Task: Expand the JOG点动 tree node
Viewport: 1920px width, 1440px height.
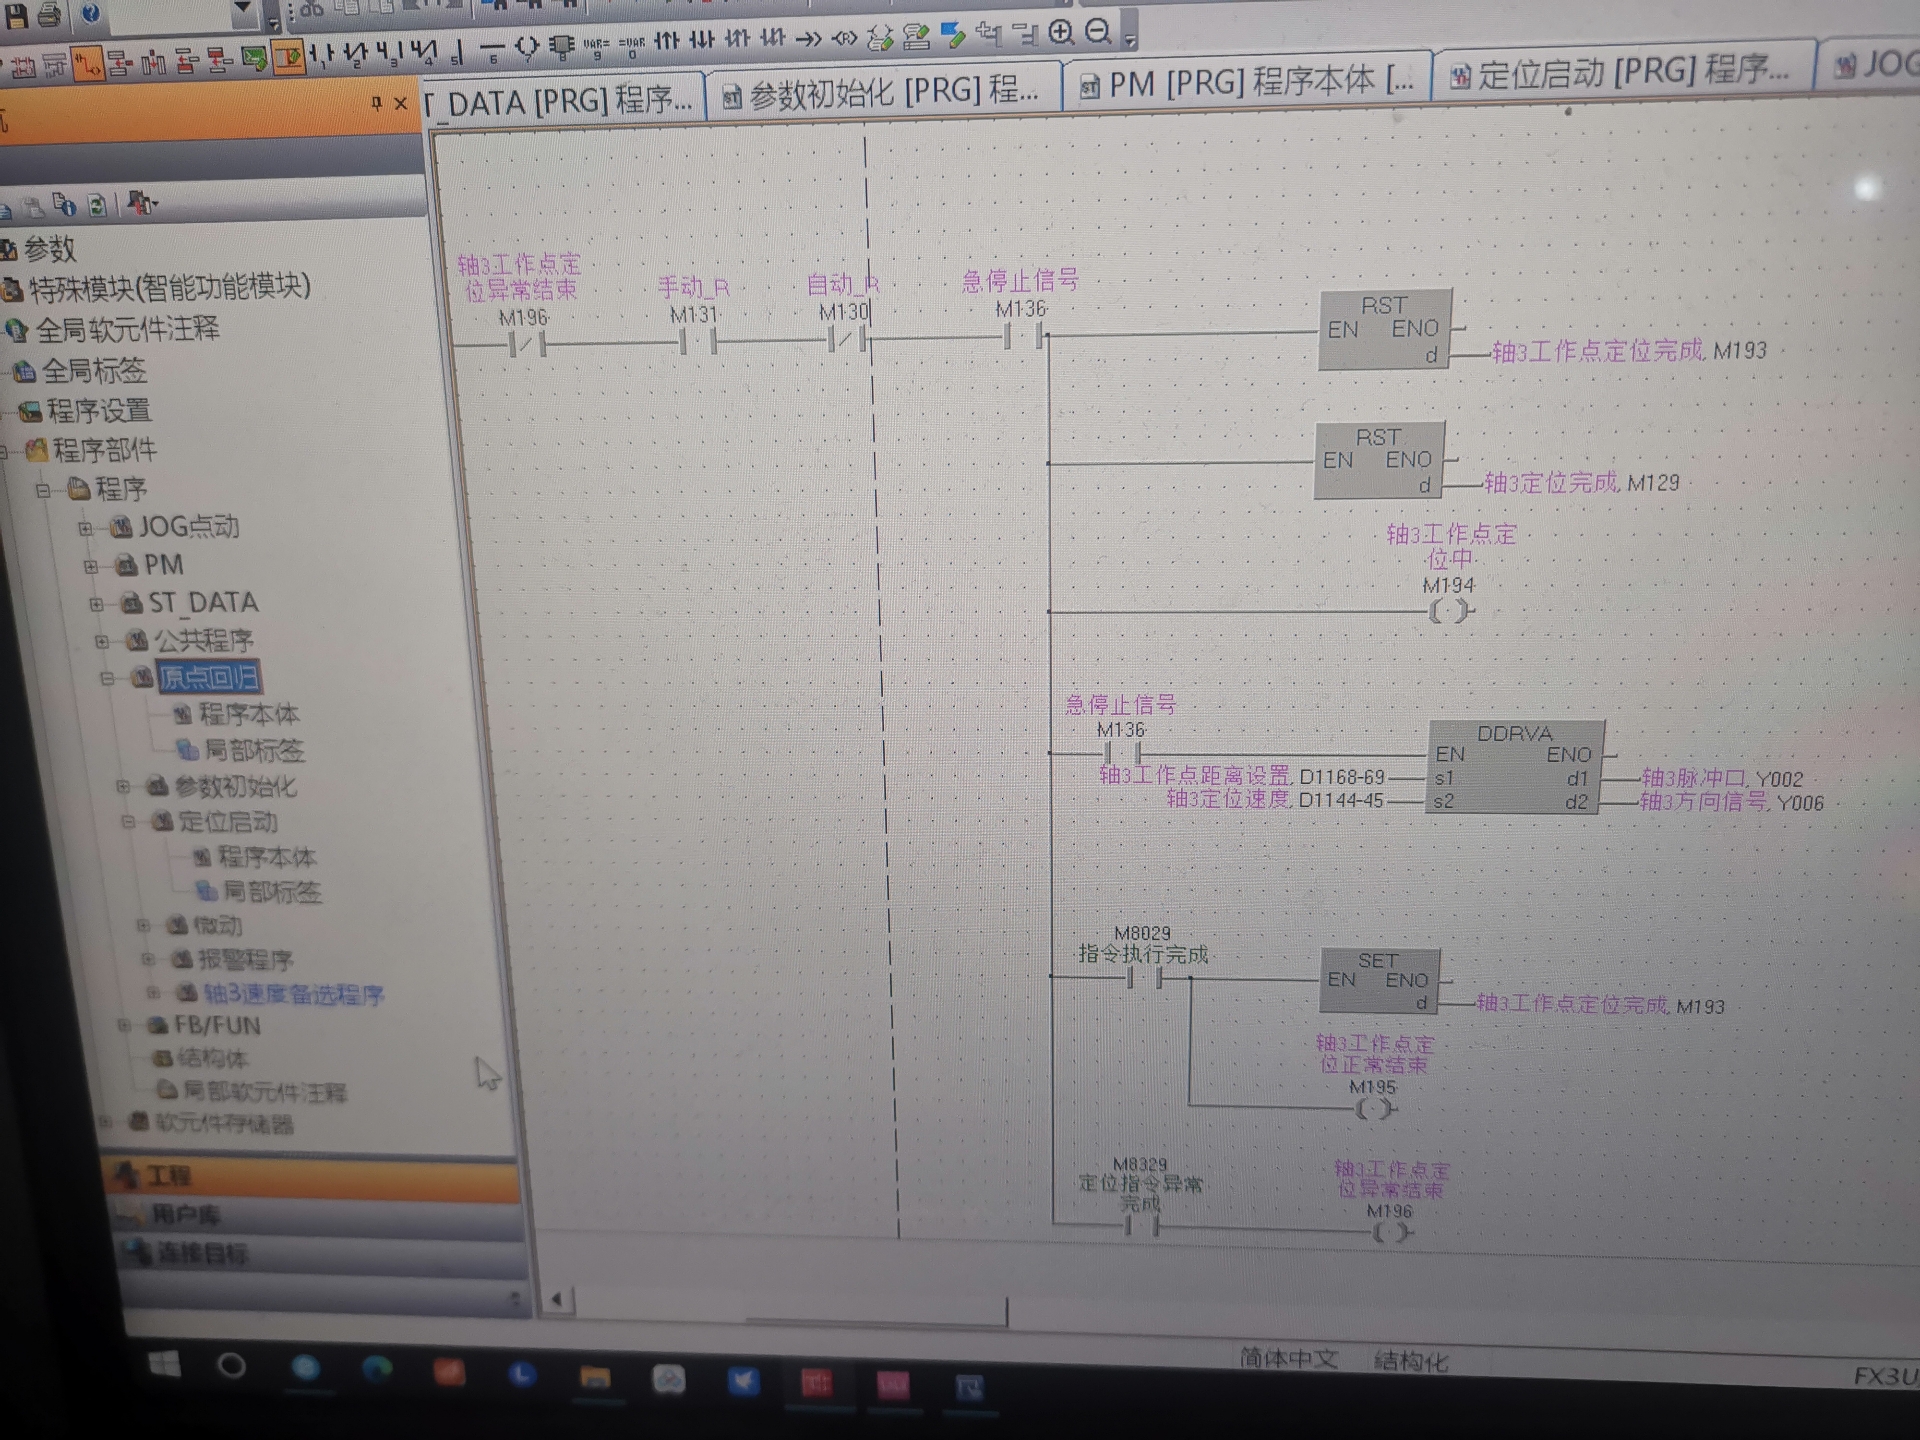Action: (x=85, y=528)
